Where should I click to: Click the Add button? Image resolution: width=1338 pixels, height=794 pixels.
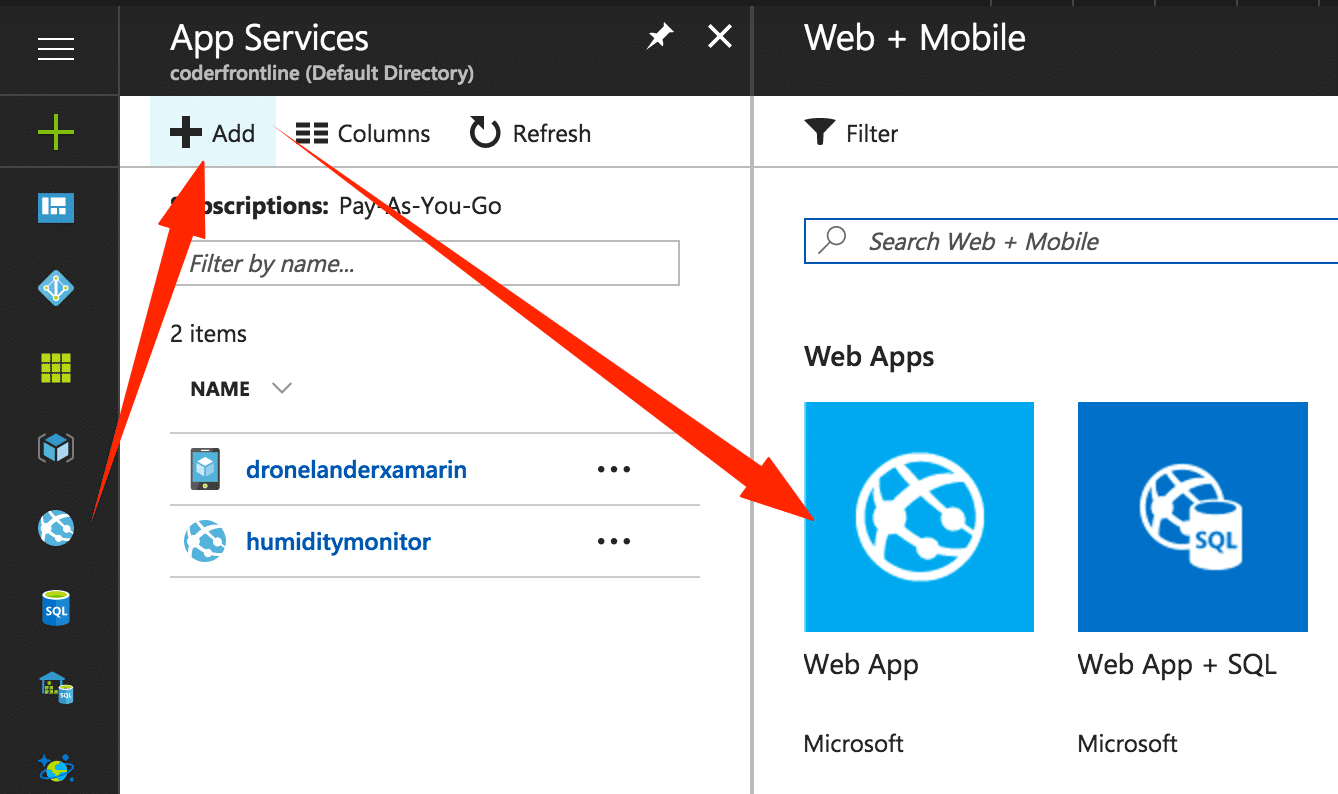[213, 133]
